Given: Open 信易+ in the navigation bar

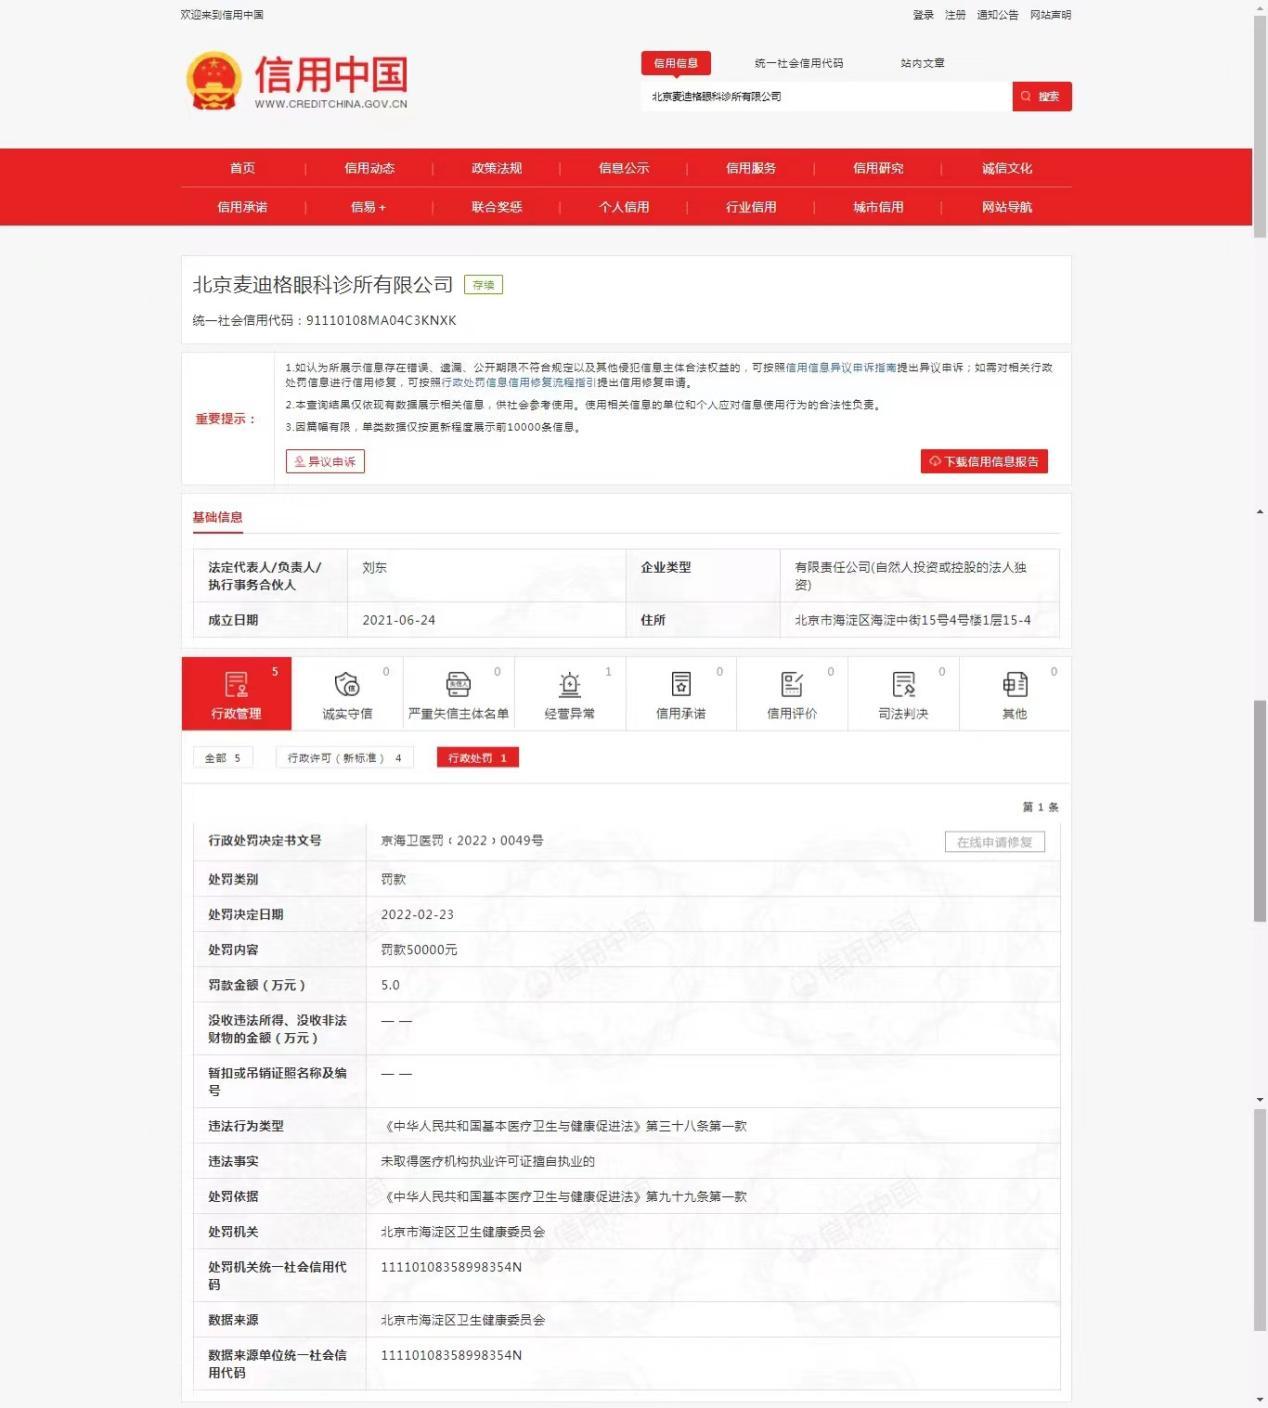Looking at the screenshot, I should 368,207.
